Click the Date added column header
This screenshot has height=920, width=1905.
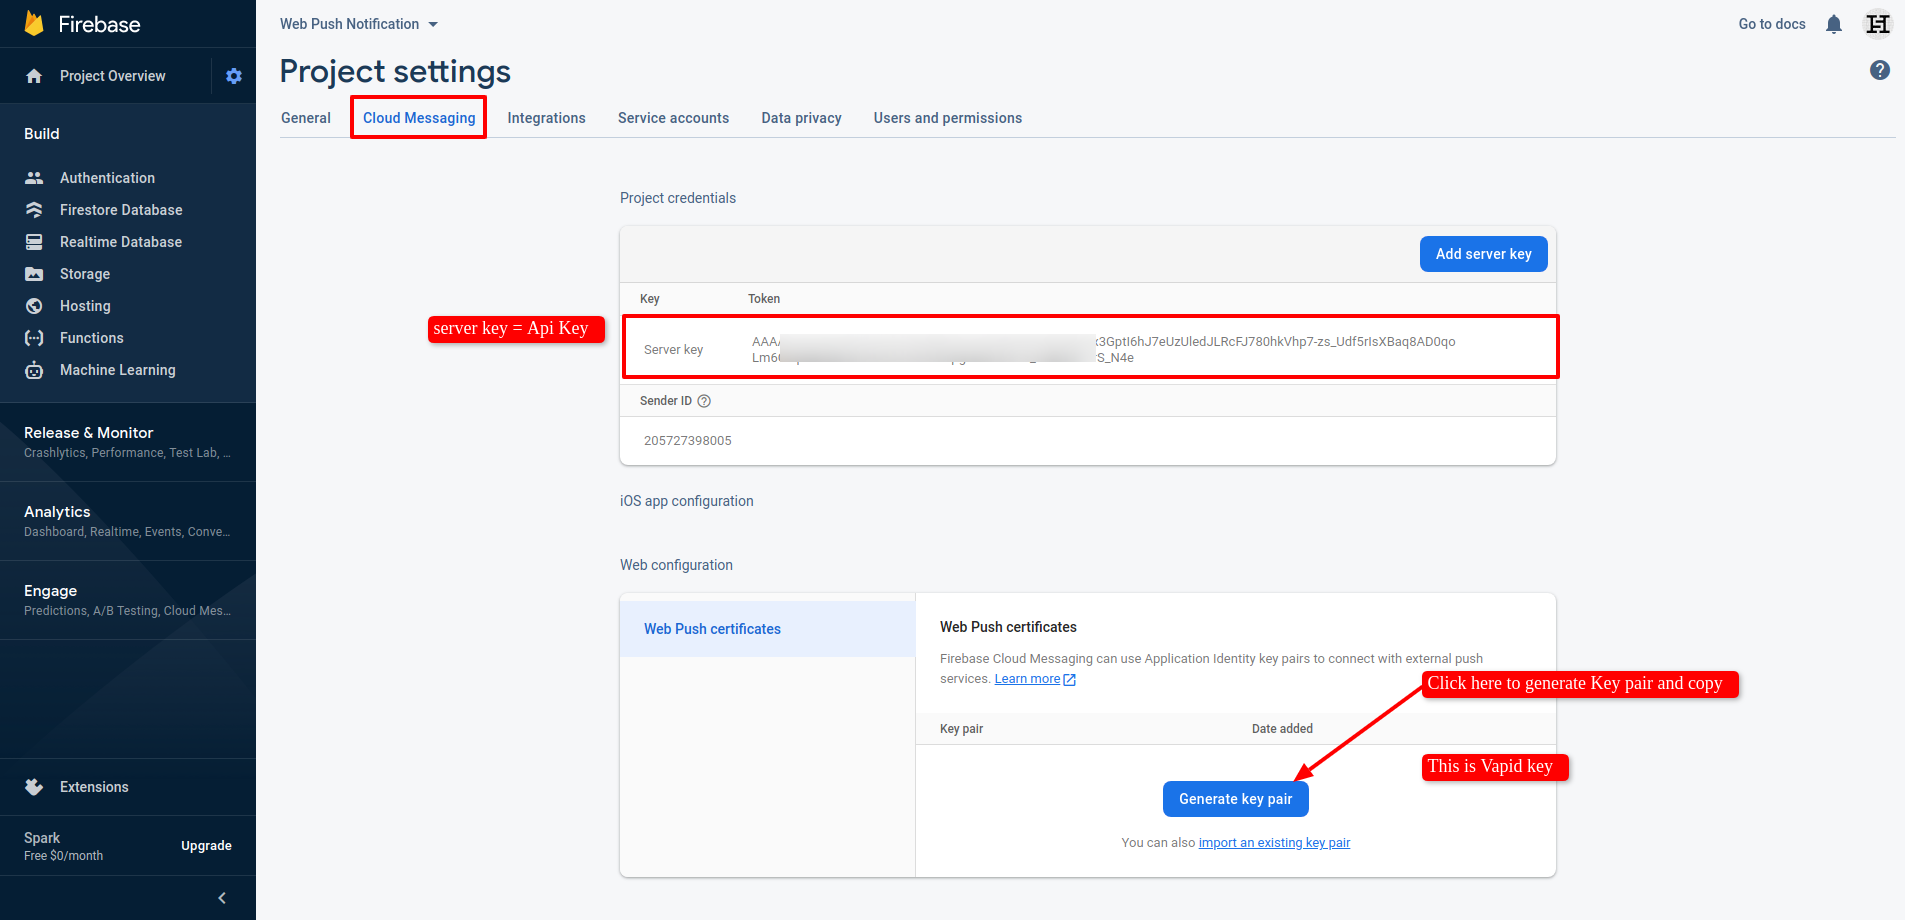(1282, 729)
